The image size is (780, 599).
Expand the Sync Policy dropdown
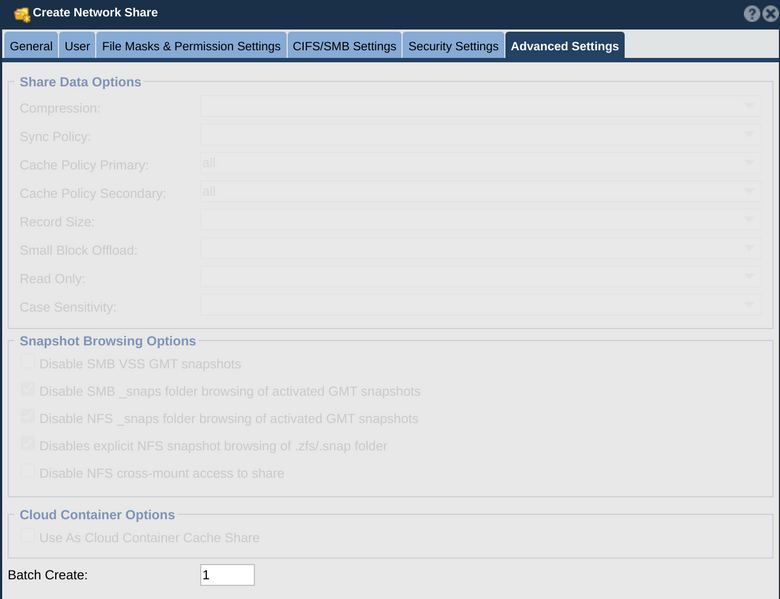480,135
